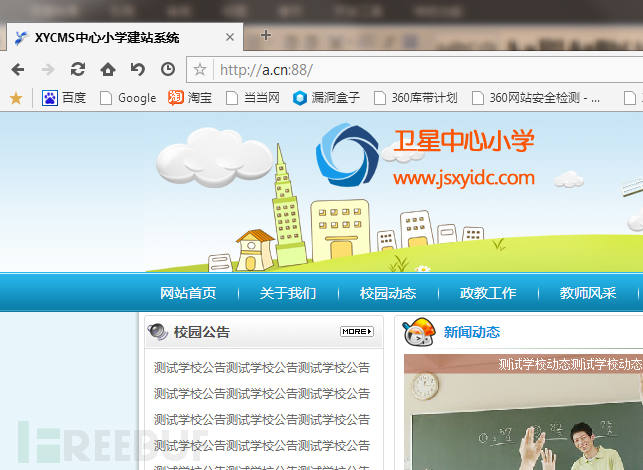Open the 淘宝 bookmark
643x470 pixels.
click(190, 98)
